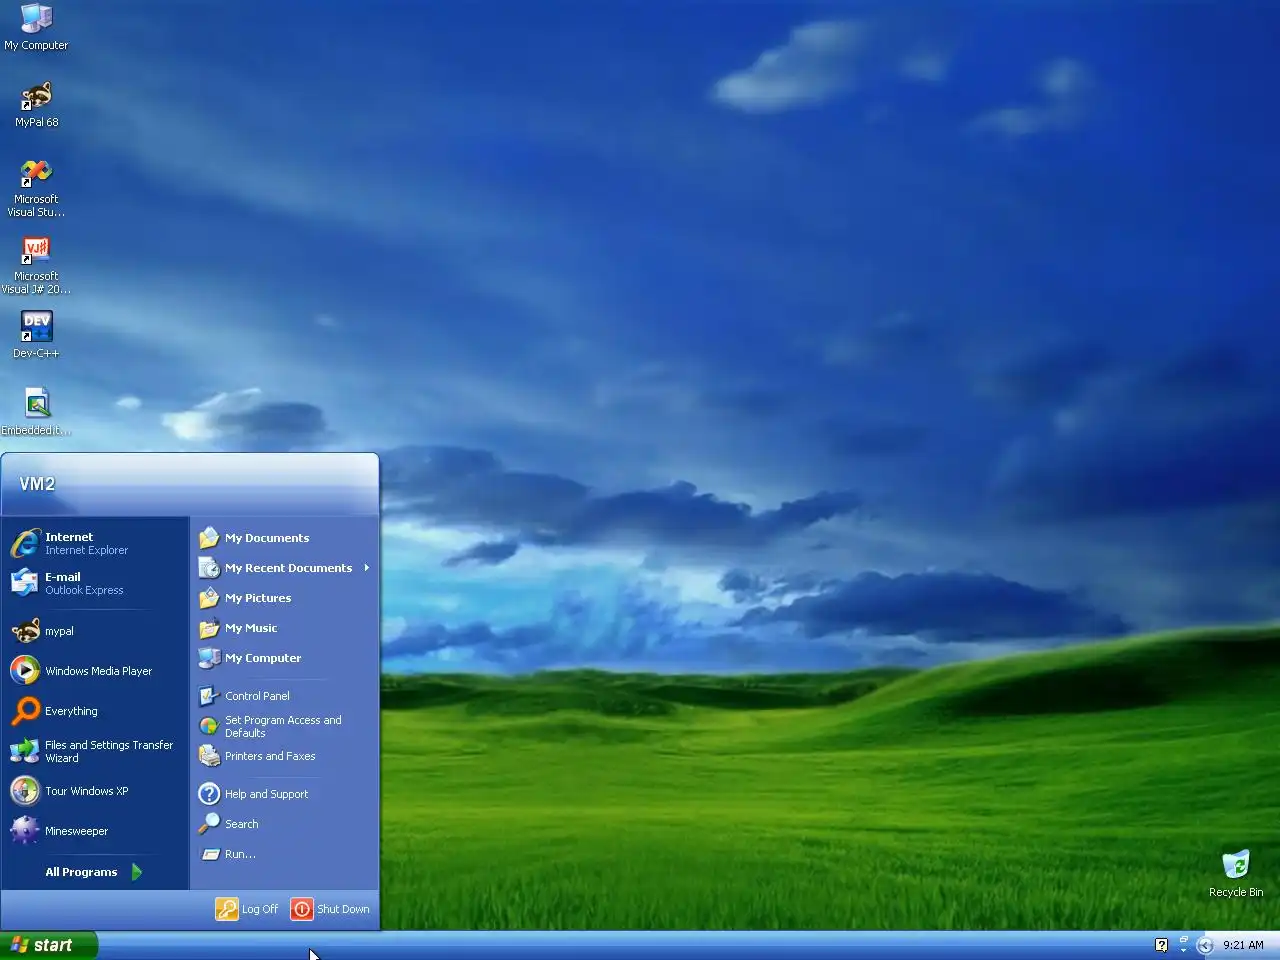Click the 9:21 AM clock
The image size is (1280, 960).
(1243, 945)
